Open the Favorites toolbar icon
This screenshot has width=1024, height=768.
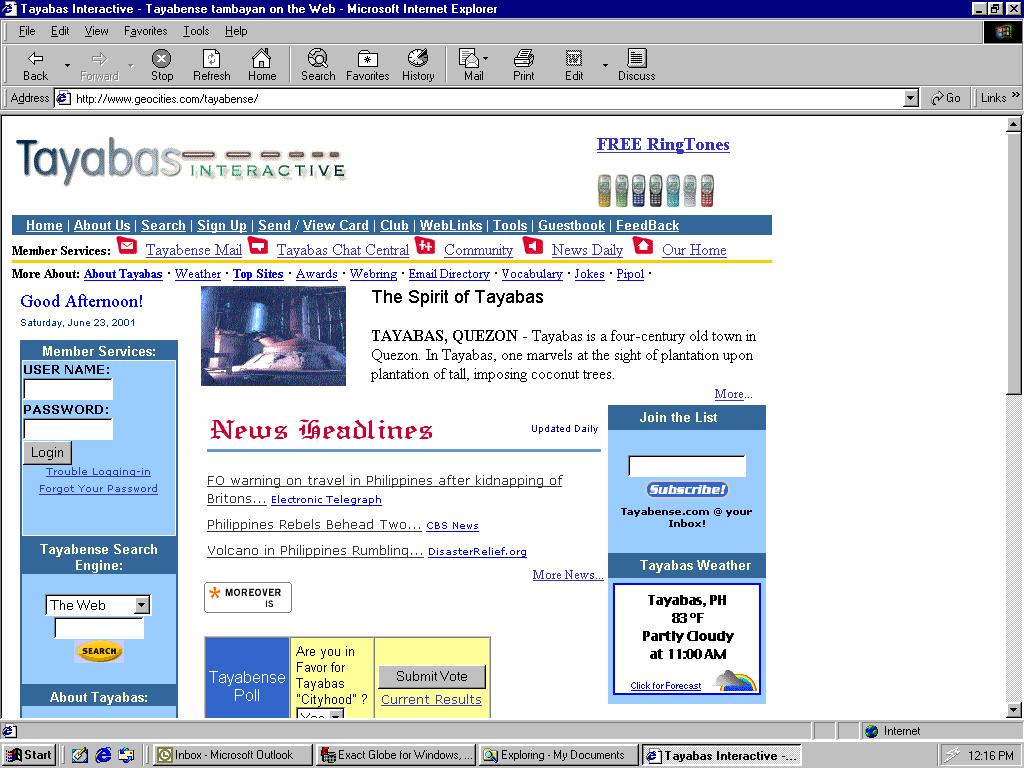(x=367, y=65)
